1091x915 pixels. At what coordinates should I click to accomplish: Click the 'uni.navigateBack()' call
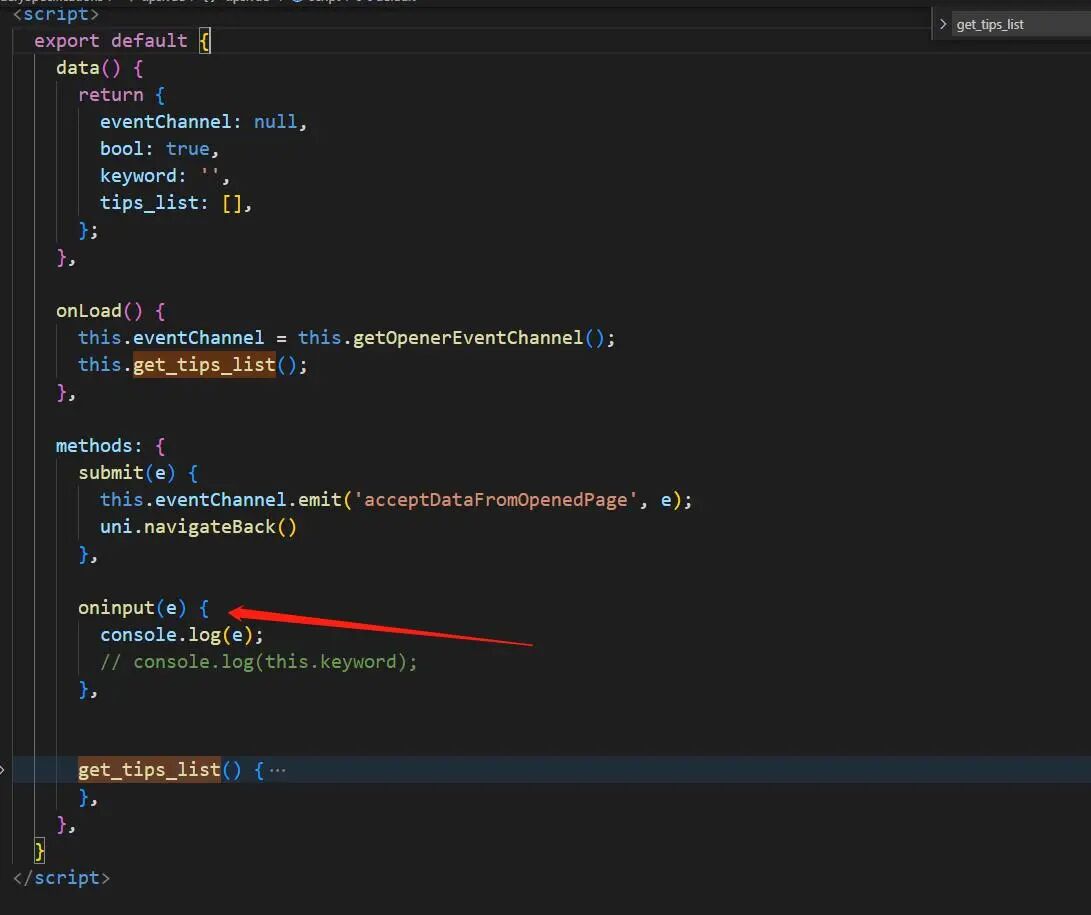pyautogui.click(x=198, y=527)
